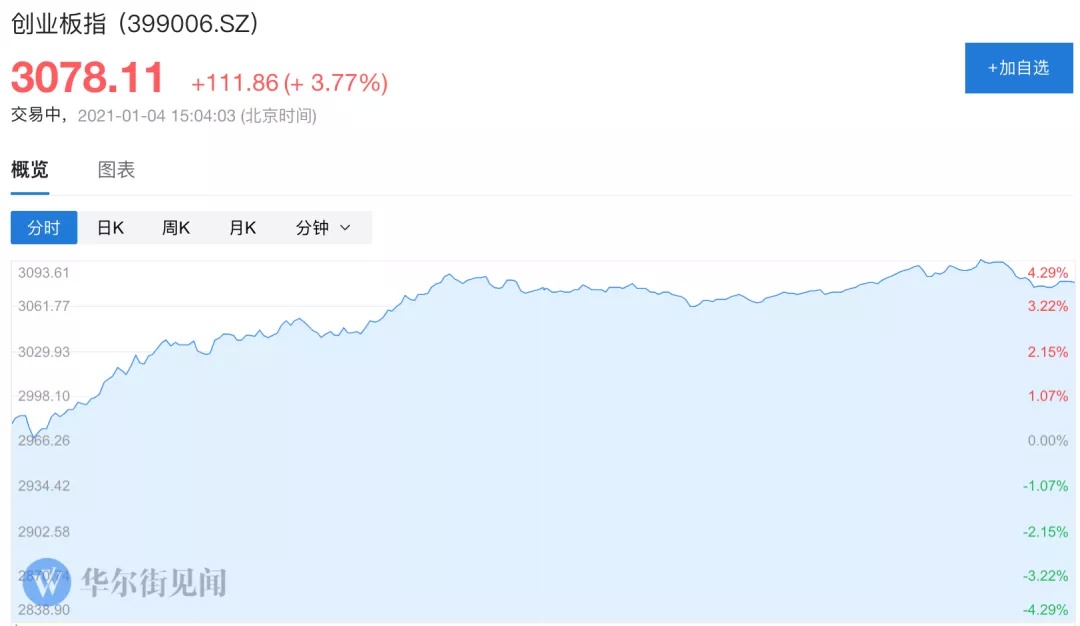Click the 华尔街见闻 watermark text
The image size is (1080, 626).
(154, 583)
